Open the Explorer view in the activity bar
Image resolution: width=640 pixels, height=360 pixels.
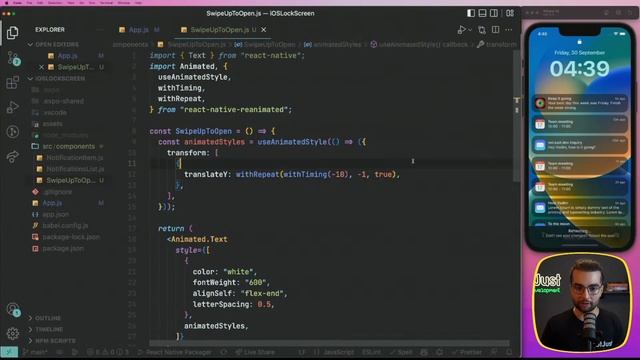tap(13, 33)
